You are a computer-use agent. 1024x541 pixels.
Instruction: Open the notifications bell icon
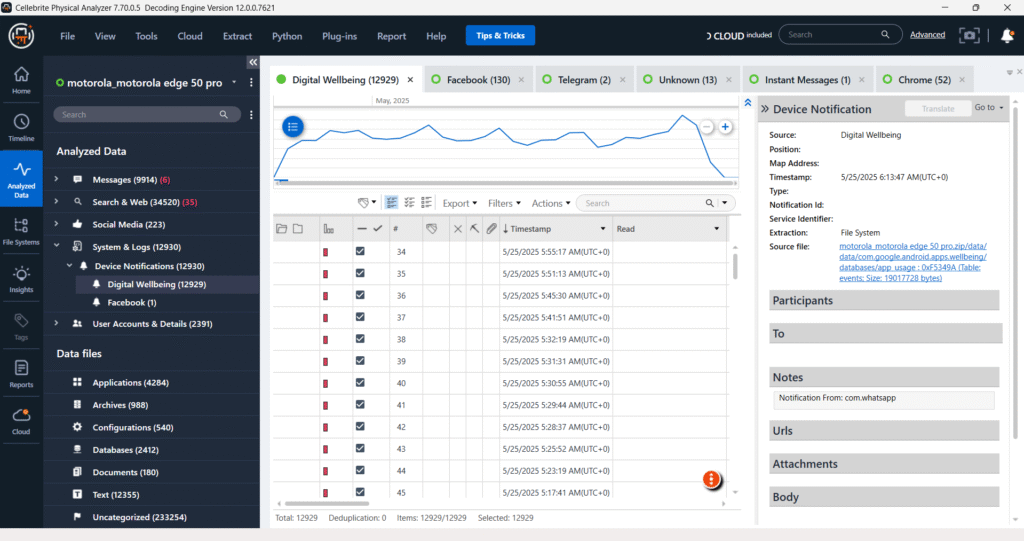tap(1007, 35)
